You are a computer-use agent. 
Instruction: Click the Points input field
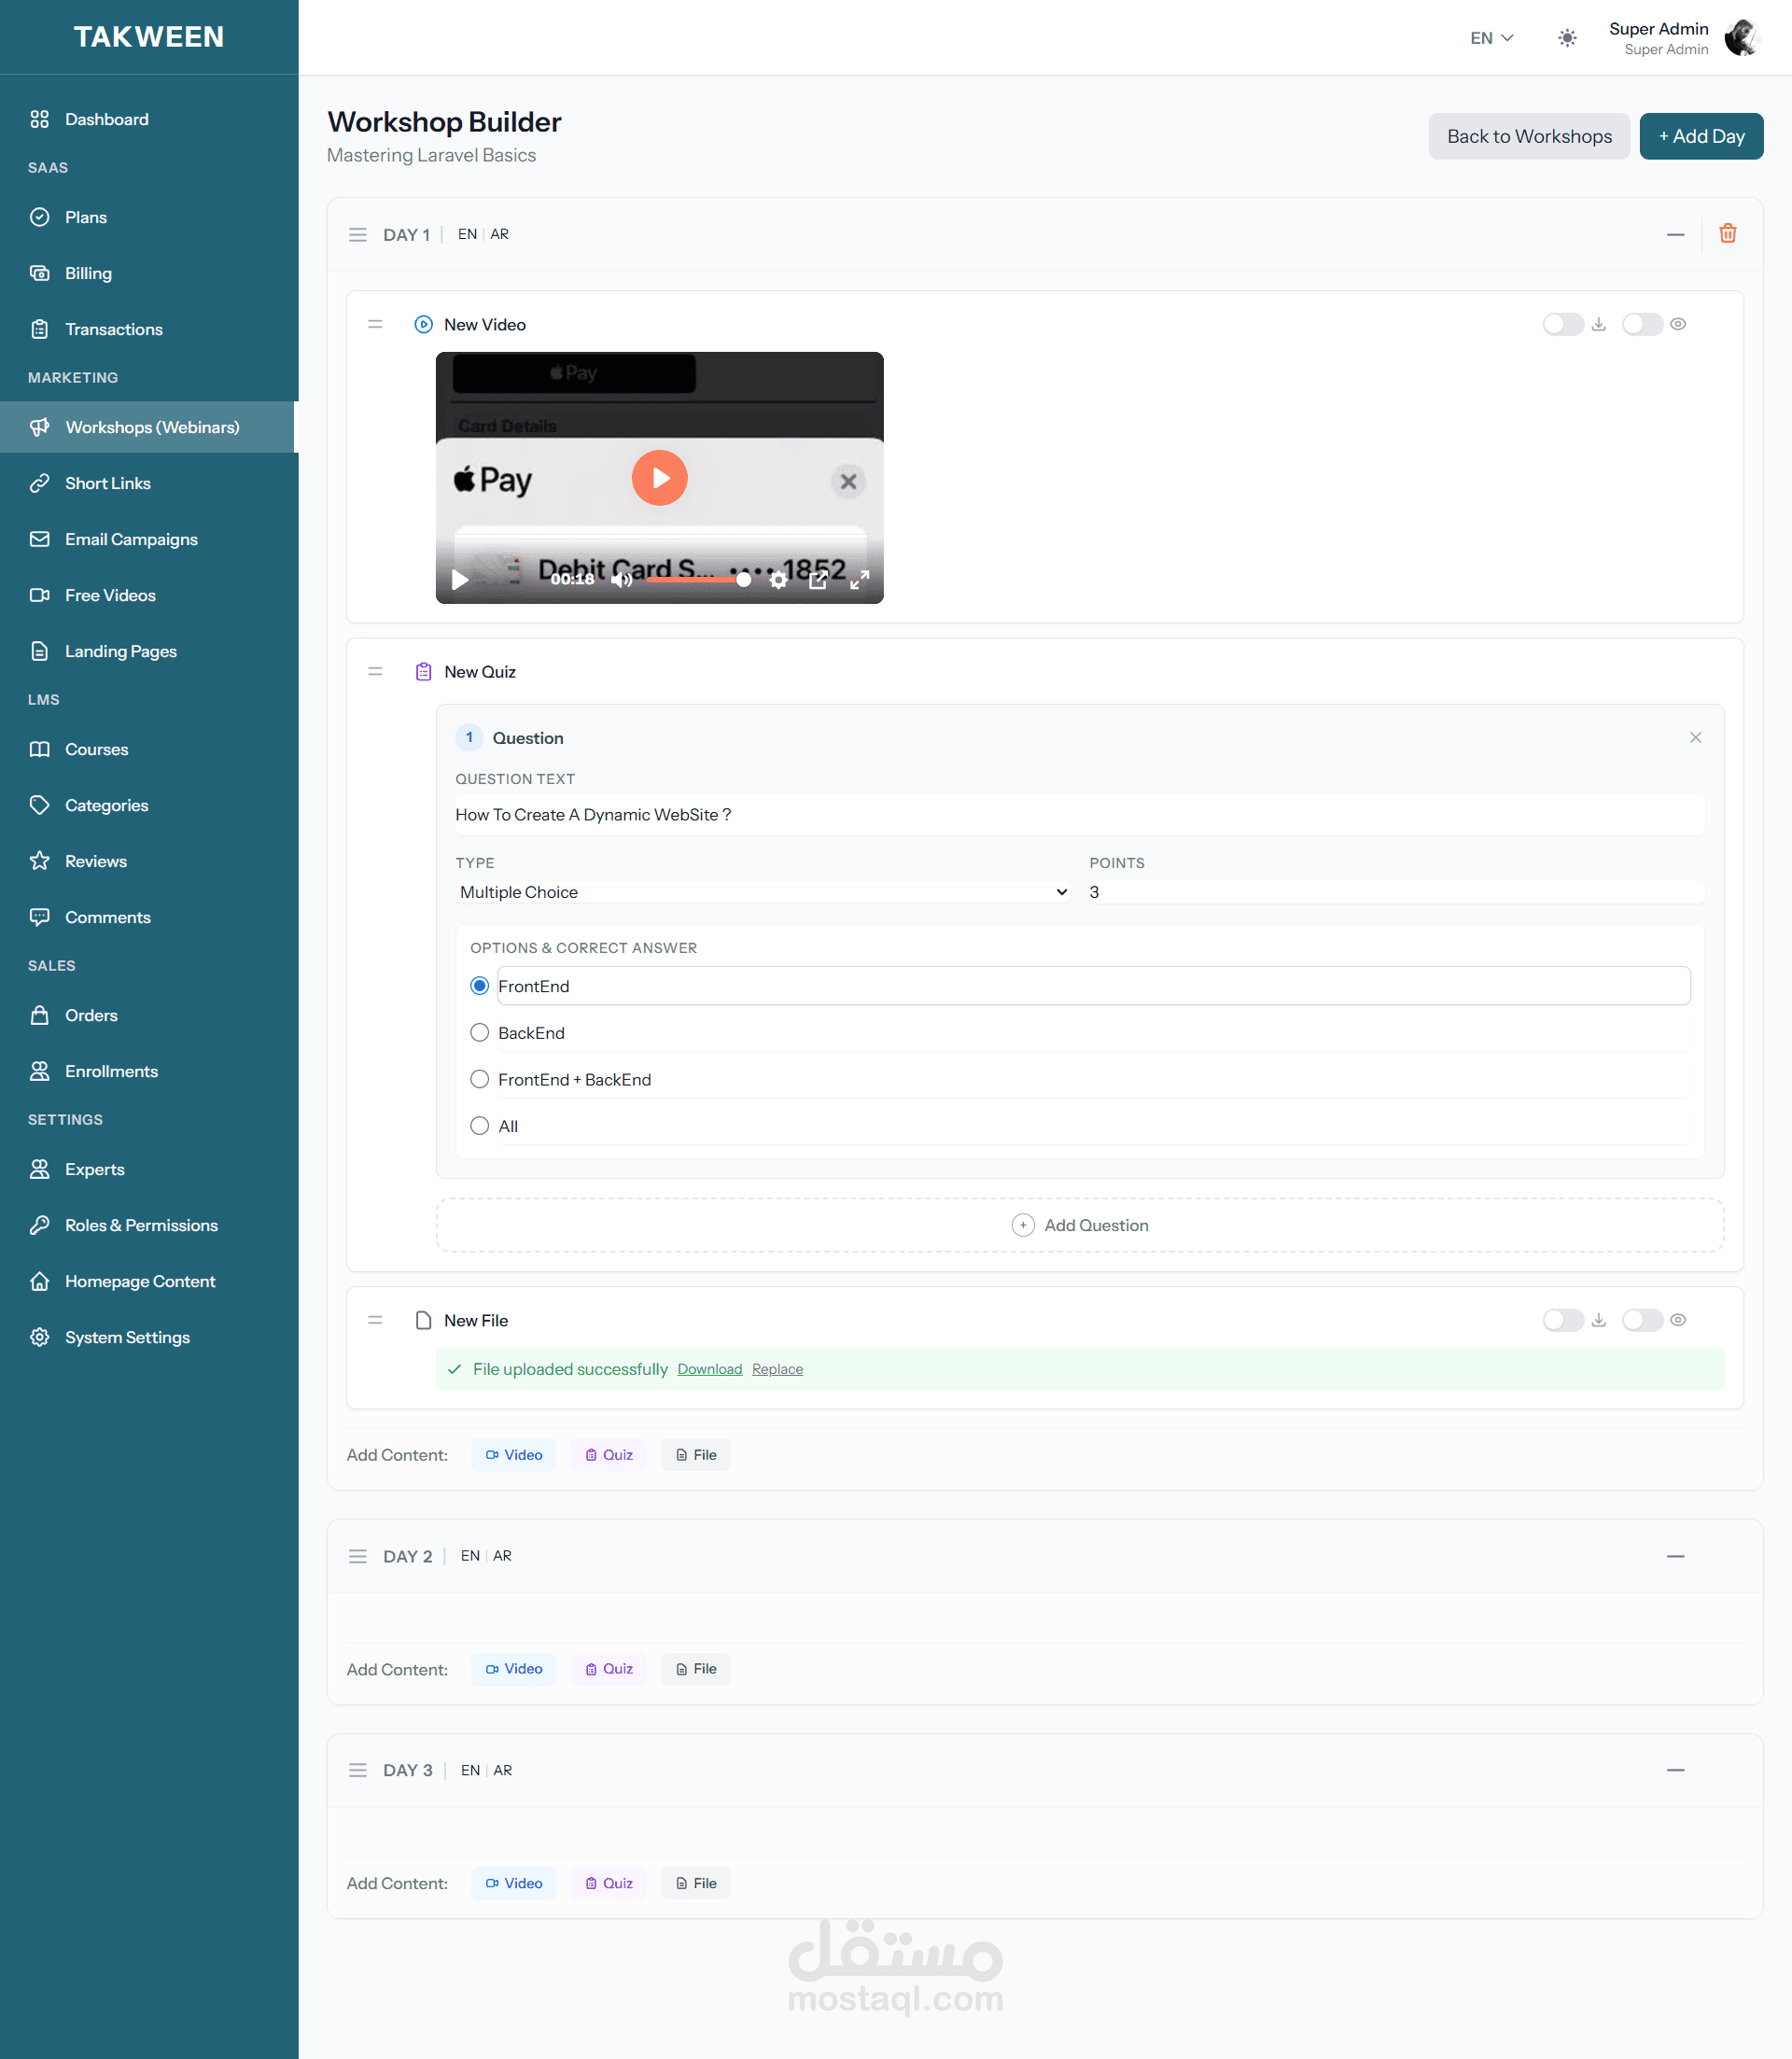coord(1394,892)
